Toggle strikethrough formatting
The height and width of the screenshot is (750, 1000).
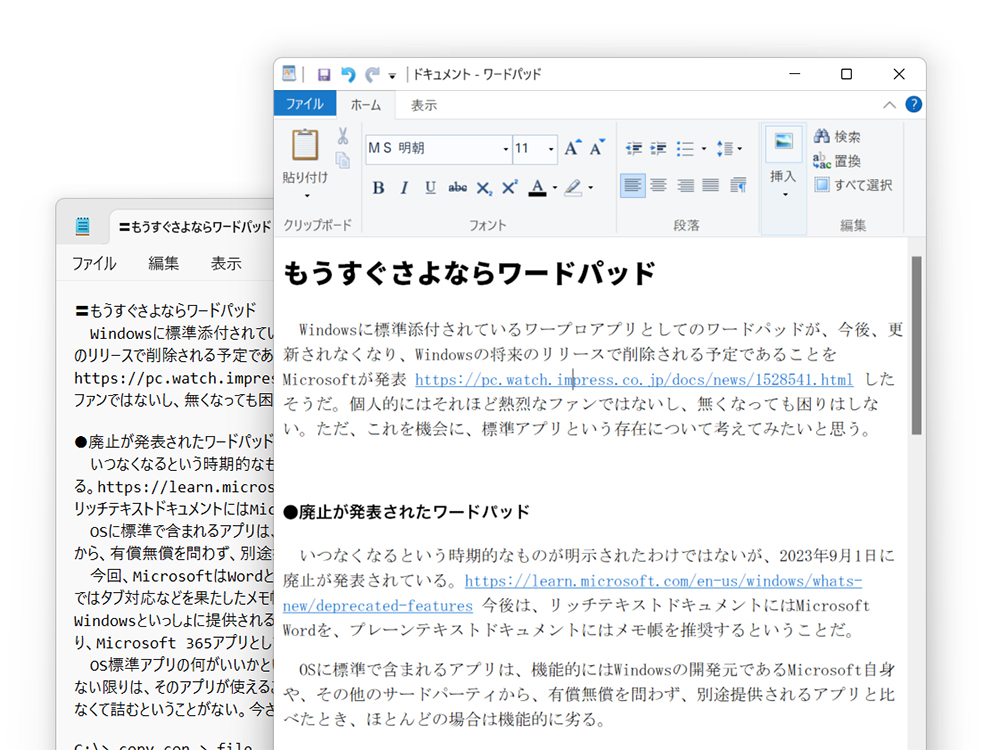click(x=457, y=188)
